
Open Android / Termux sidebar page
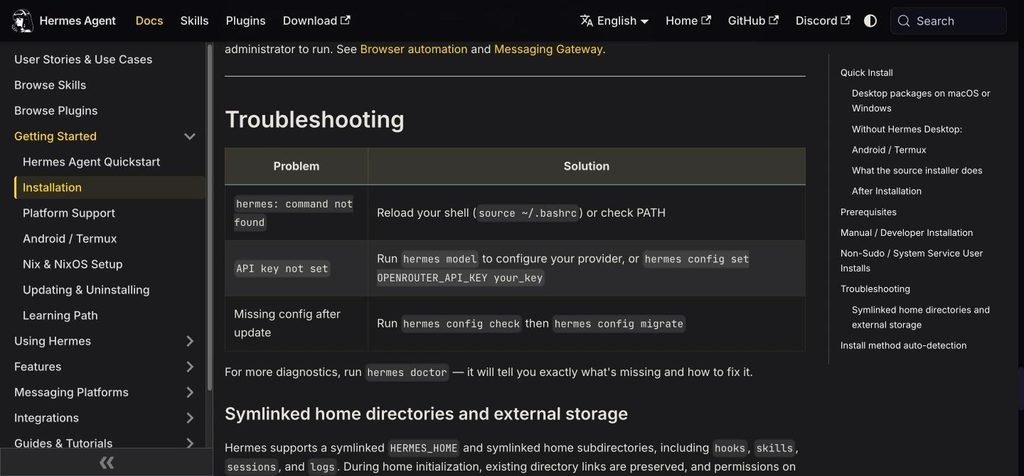70,238
